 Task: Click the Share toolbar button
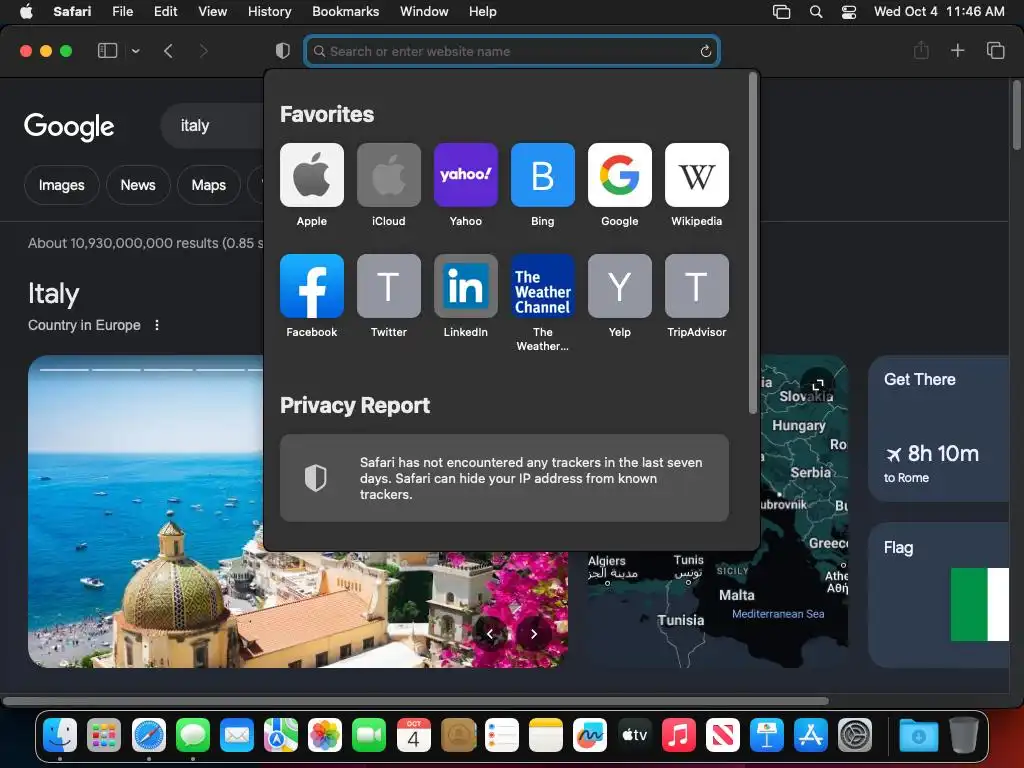coord(921,50)
